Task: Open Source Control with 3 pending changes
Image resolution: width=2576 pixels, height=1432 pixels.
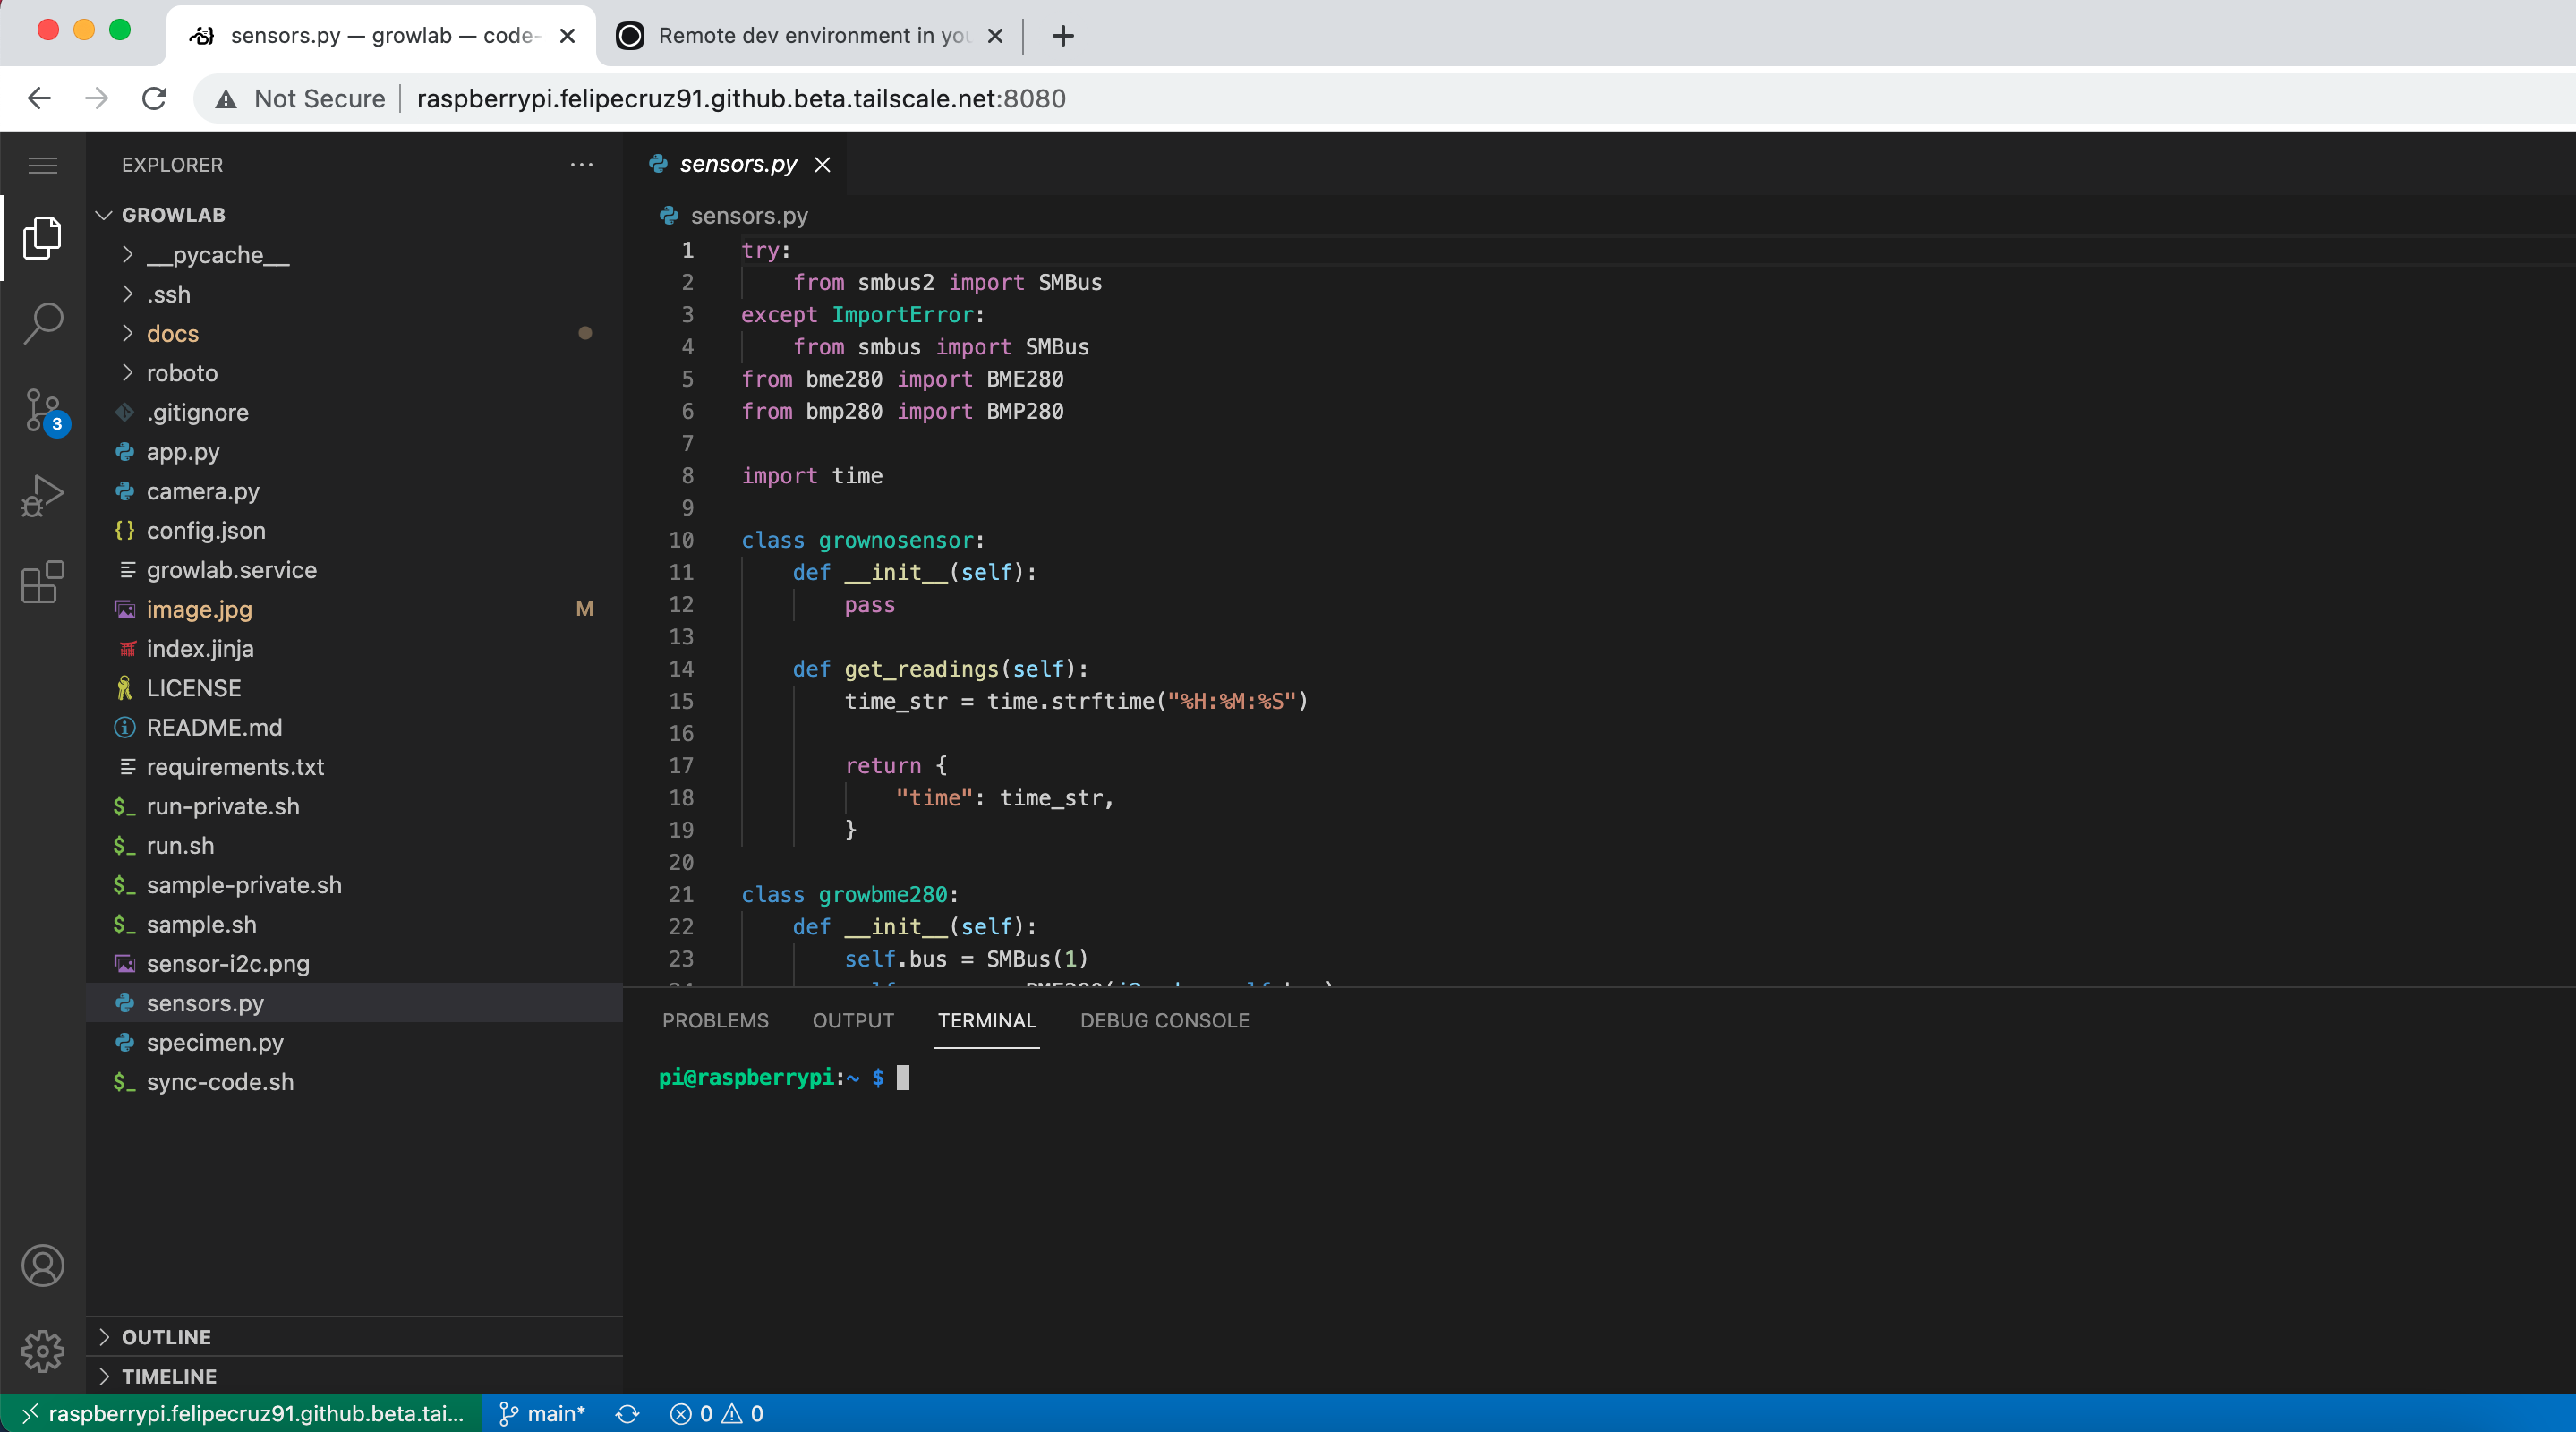Action: click(43, 410)
